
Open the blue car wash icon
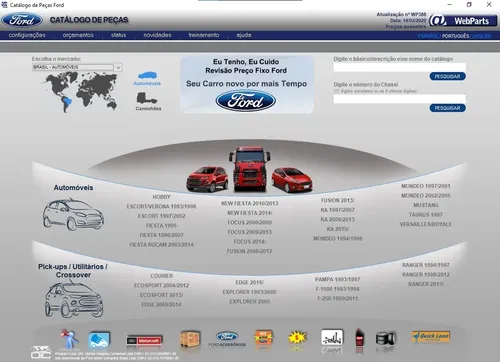(x=99, y=340)
